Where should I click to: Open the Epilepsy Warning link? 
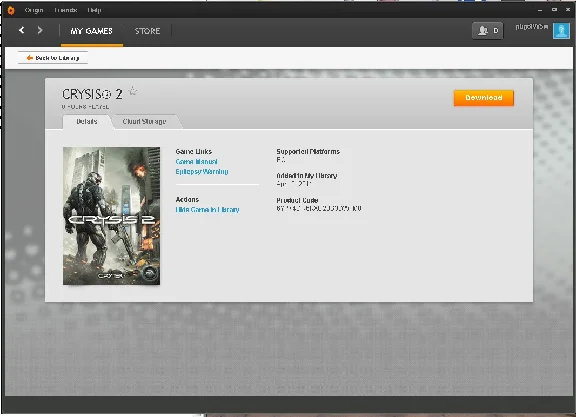[x=202, y=172]
